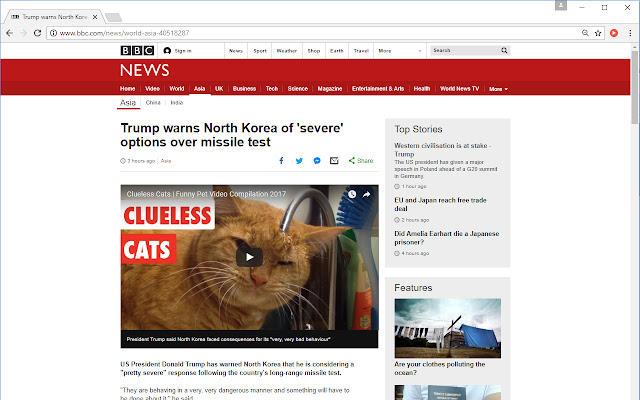Image resolution: width=640 pixels, height=400 pixels.
Task: Open the Chrome three-dot menu
Action: (630, 33)
